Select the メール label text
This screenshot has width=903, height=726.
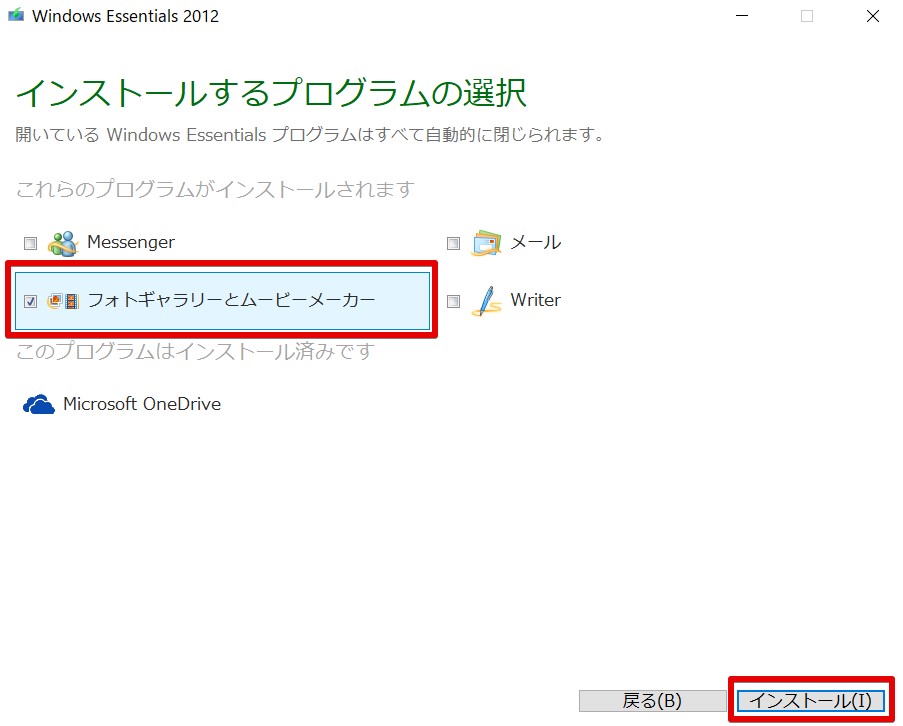[x=536, y=242]
